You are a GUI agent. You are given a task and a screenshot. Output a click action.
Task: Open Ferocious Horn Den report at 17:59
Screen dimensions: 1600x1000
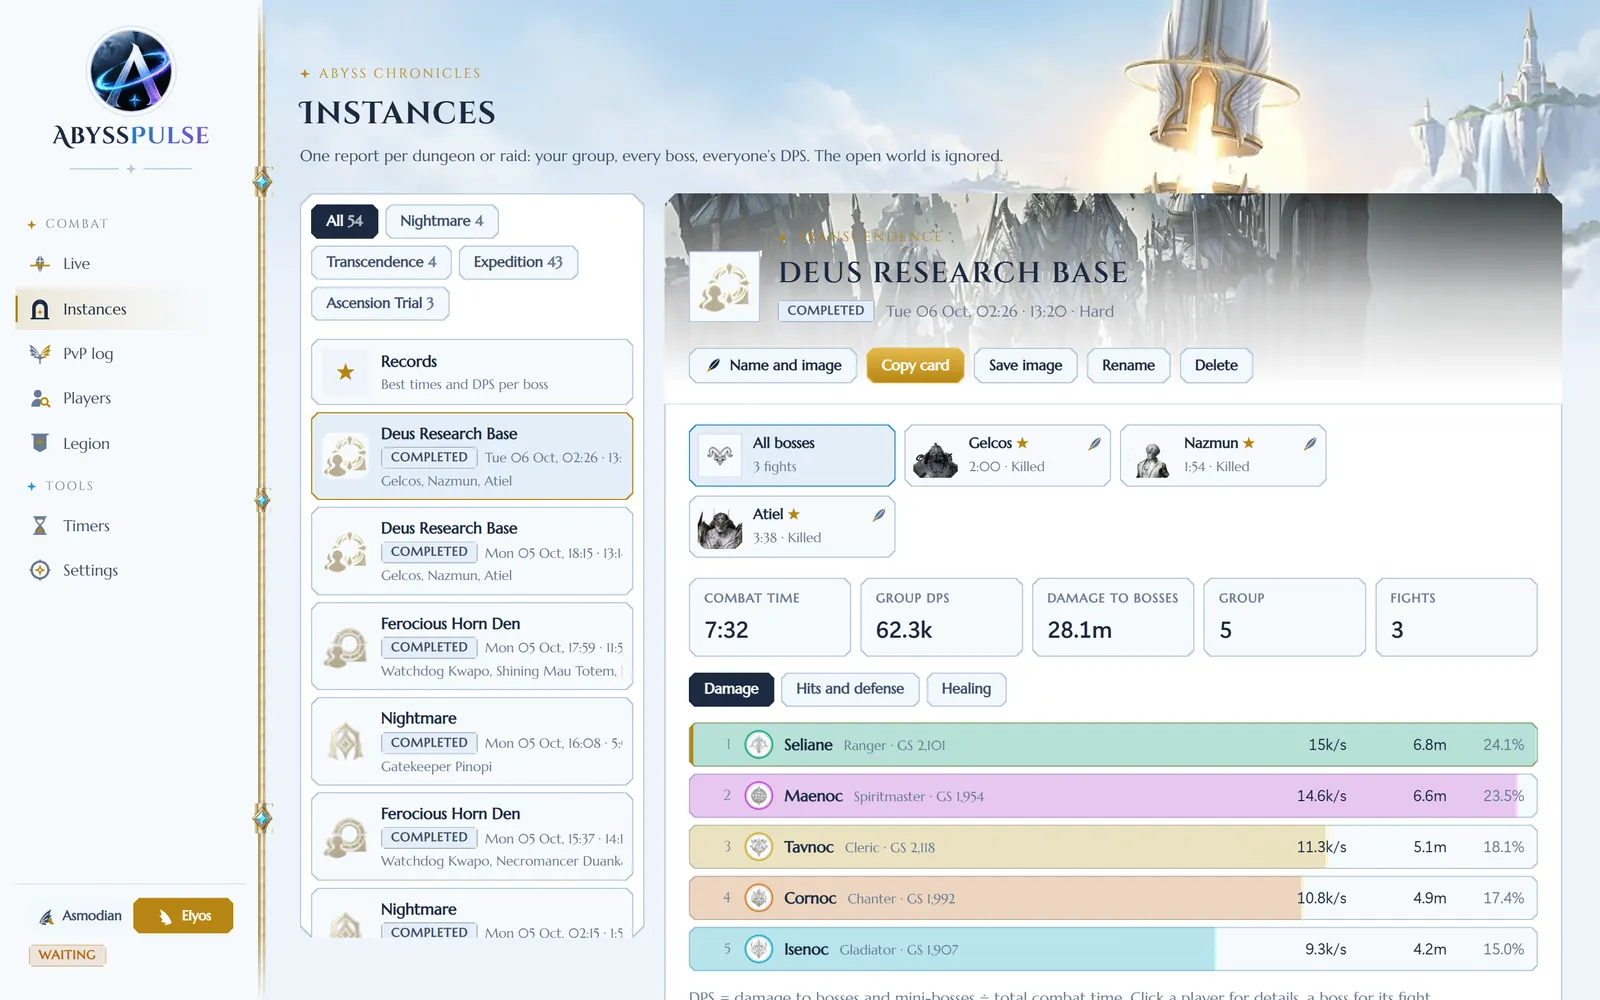[x=472, y=646]
